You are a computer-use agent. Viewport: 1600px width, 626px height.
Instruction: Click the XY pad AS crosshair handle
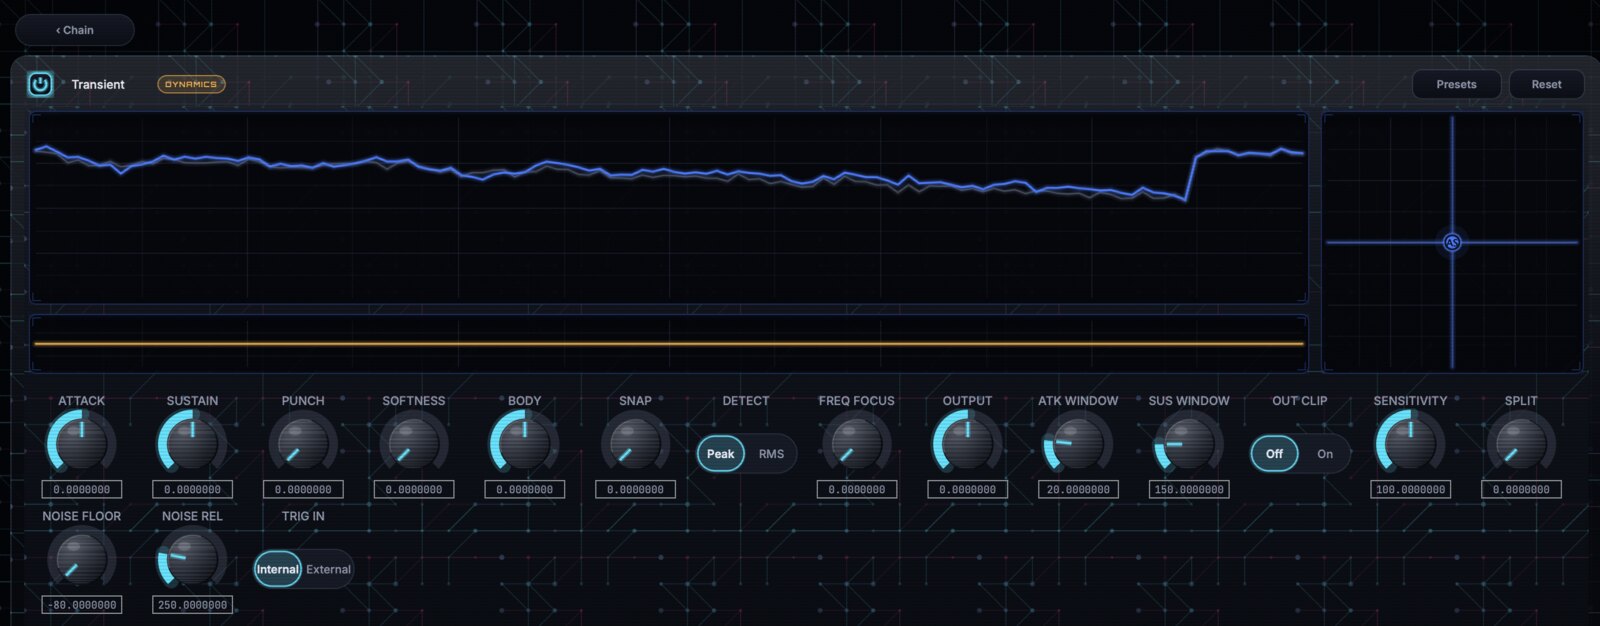pos(1452,242)
